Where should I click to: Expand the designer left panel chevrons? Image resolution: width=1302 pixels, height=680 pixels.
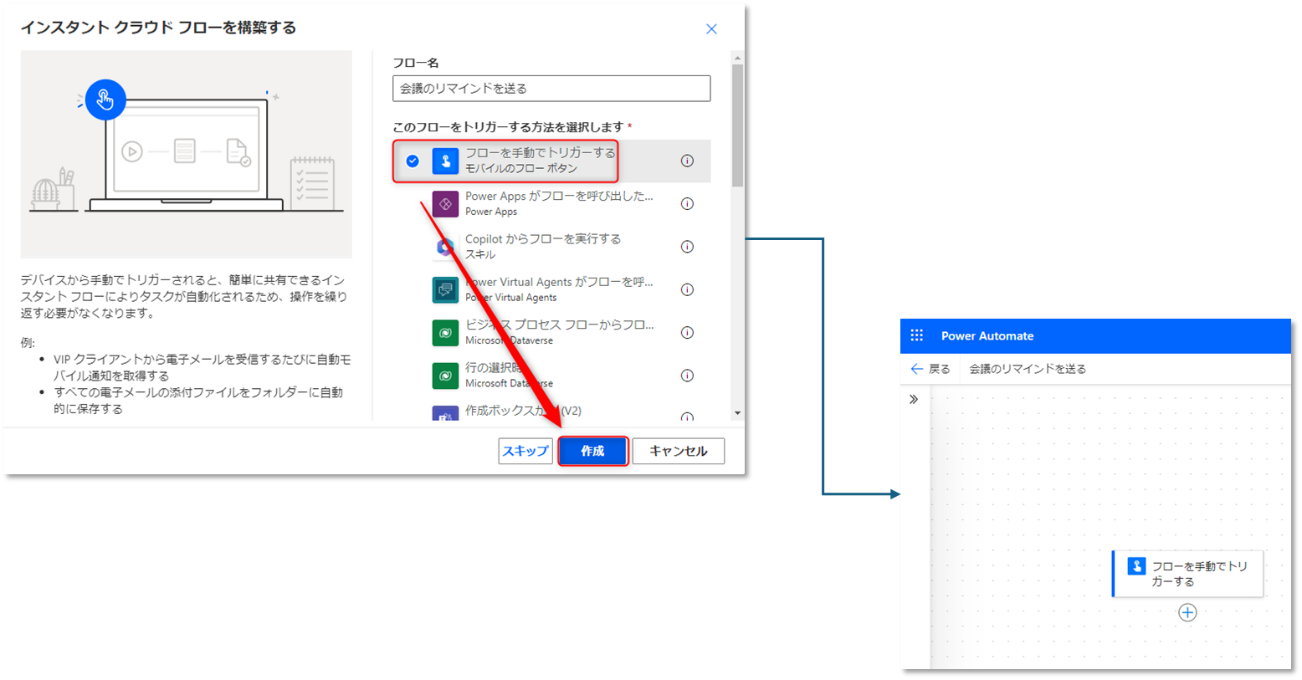click(913, 399)
